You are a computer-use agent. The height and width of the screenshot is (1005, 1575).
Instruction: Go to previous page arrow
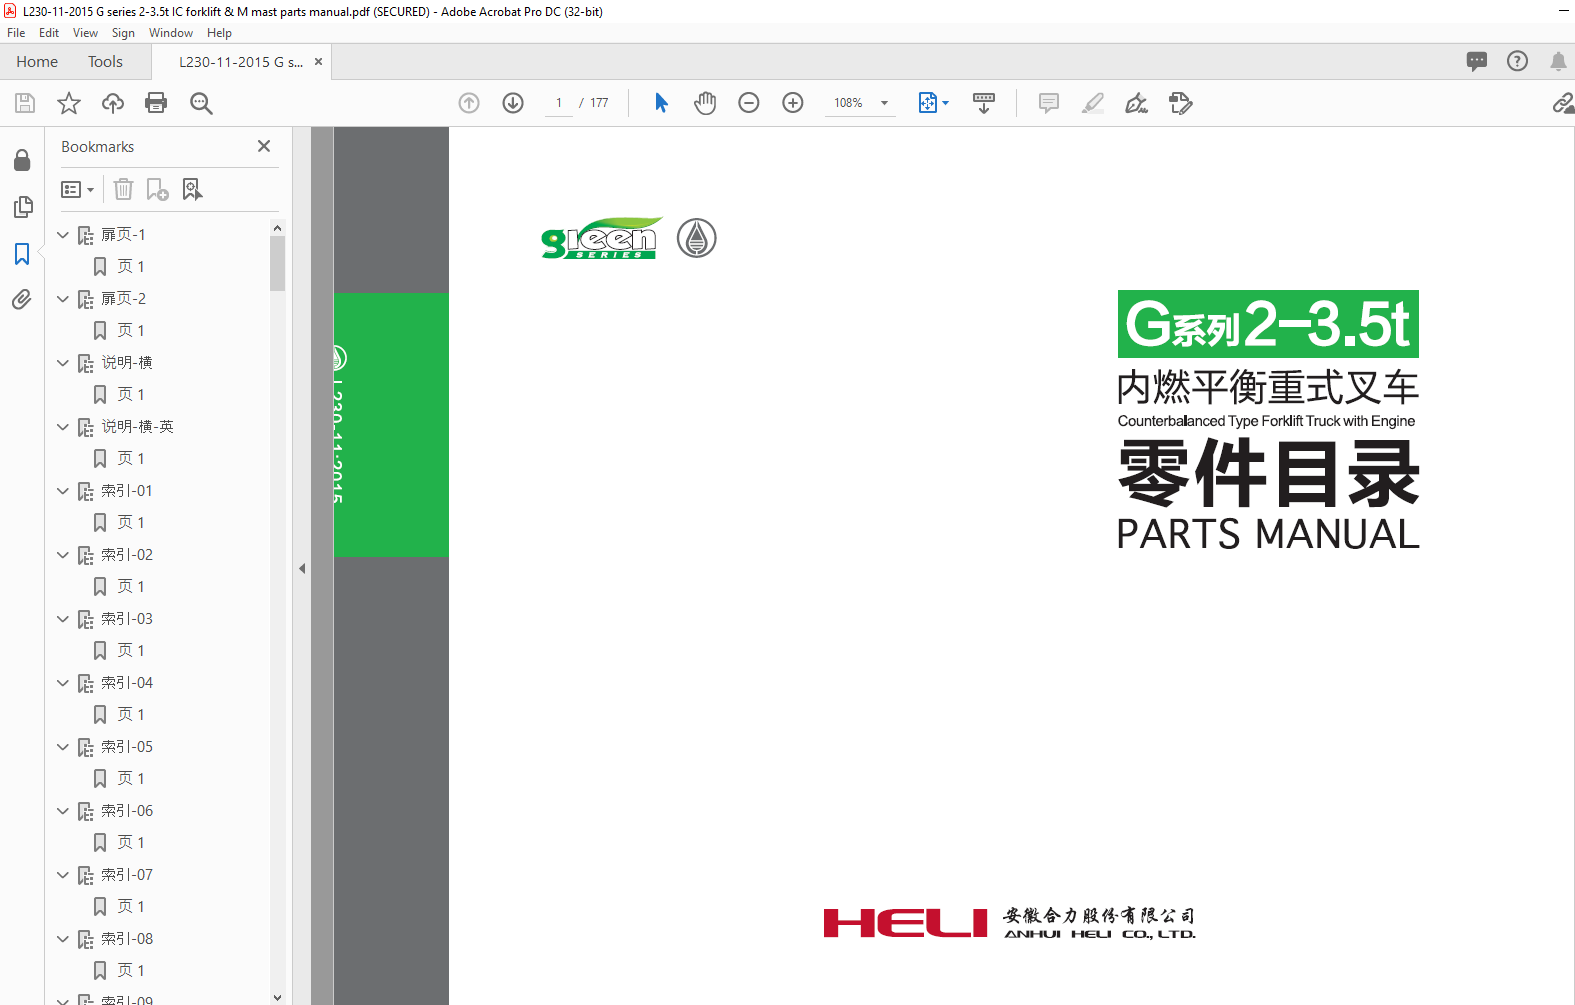[469, 103]
